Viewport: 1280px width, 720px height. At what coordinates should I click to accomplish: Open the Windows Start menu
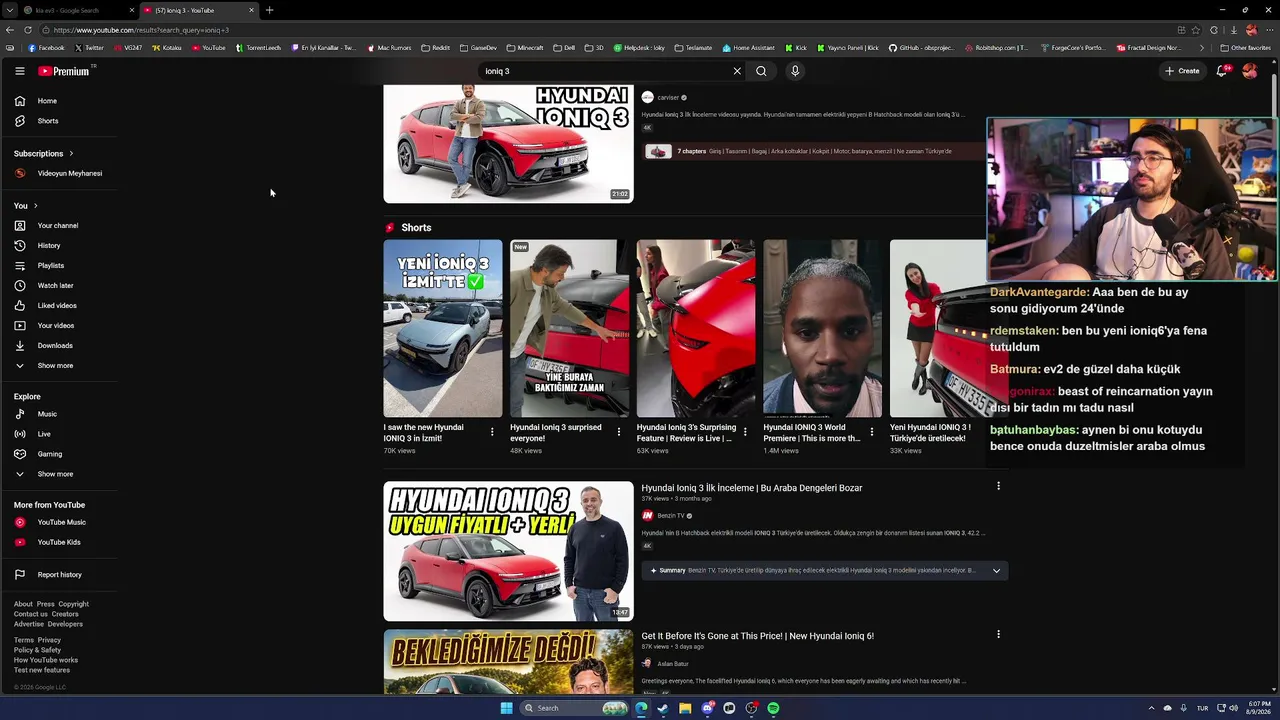(506, 708)
